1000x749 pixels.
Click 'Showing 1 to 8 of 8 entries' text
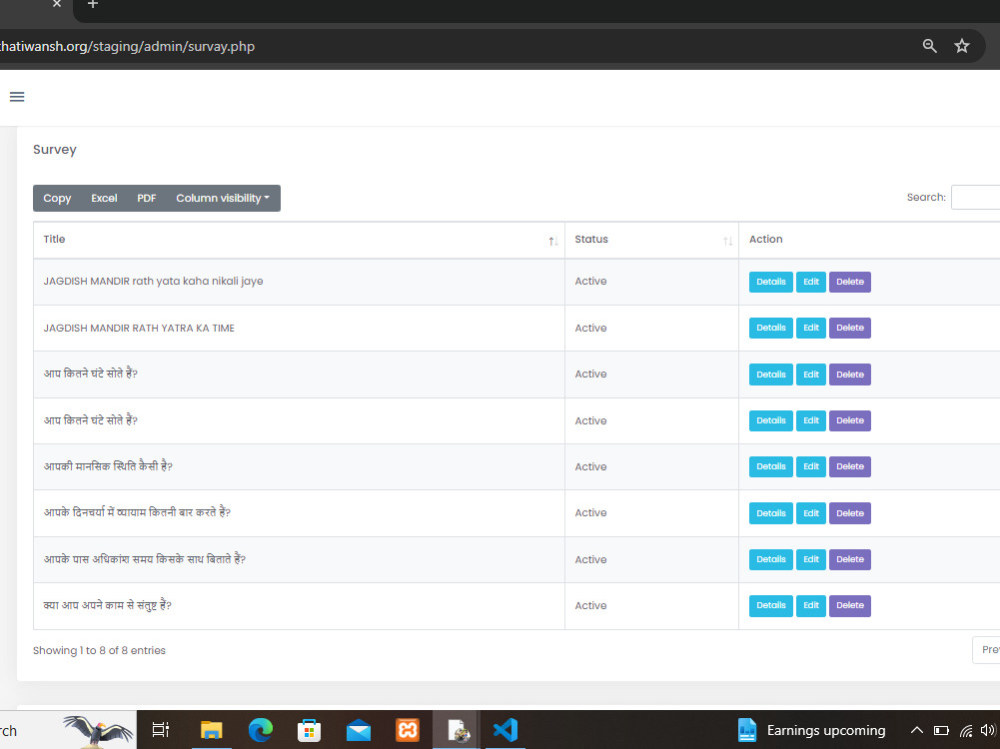99,650
